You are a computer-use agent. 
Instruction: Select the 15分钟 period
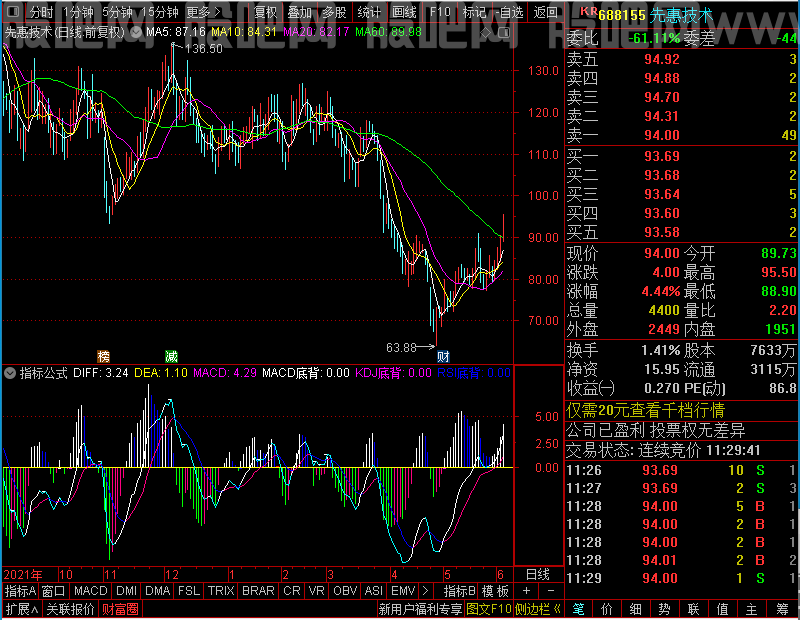[x=160, y=12]
